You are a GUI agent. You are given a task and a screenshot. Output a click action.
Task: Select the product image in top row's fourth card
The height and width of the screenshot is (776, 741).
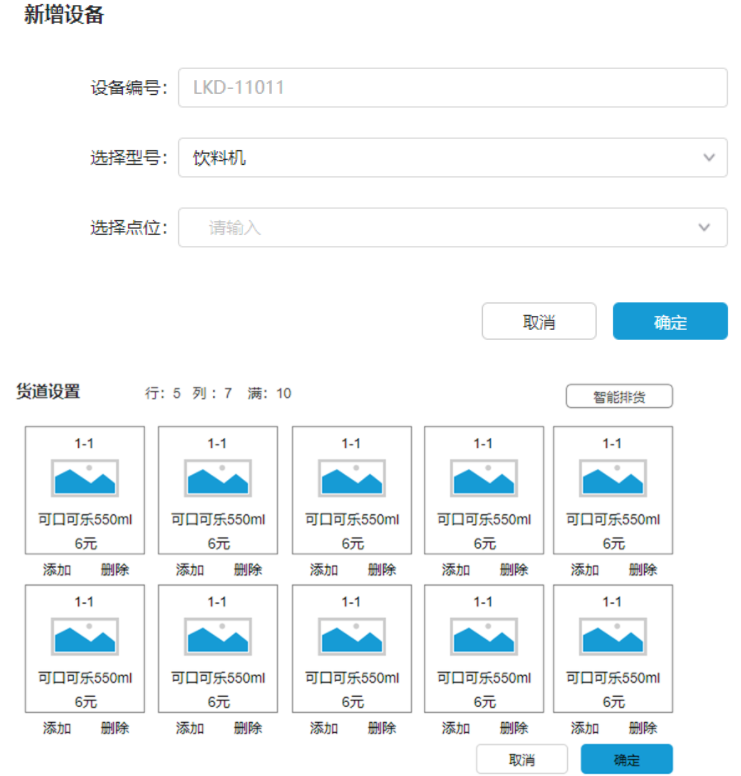click(484, 478)
